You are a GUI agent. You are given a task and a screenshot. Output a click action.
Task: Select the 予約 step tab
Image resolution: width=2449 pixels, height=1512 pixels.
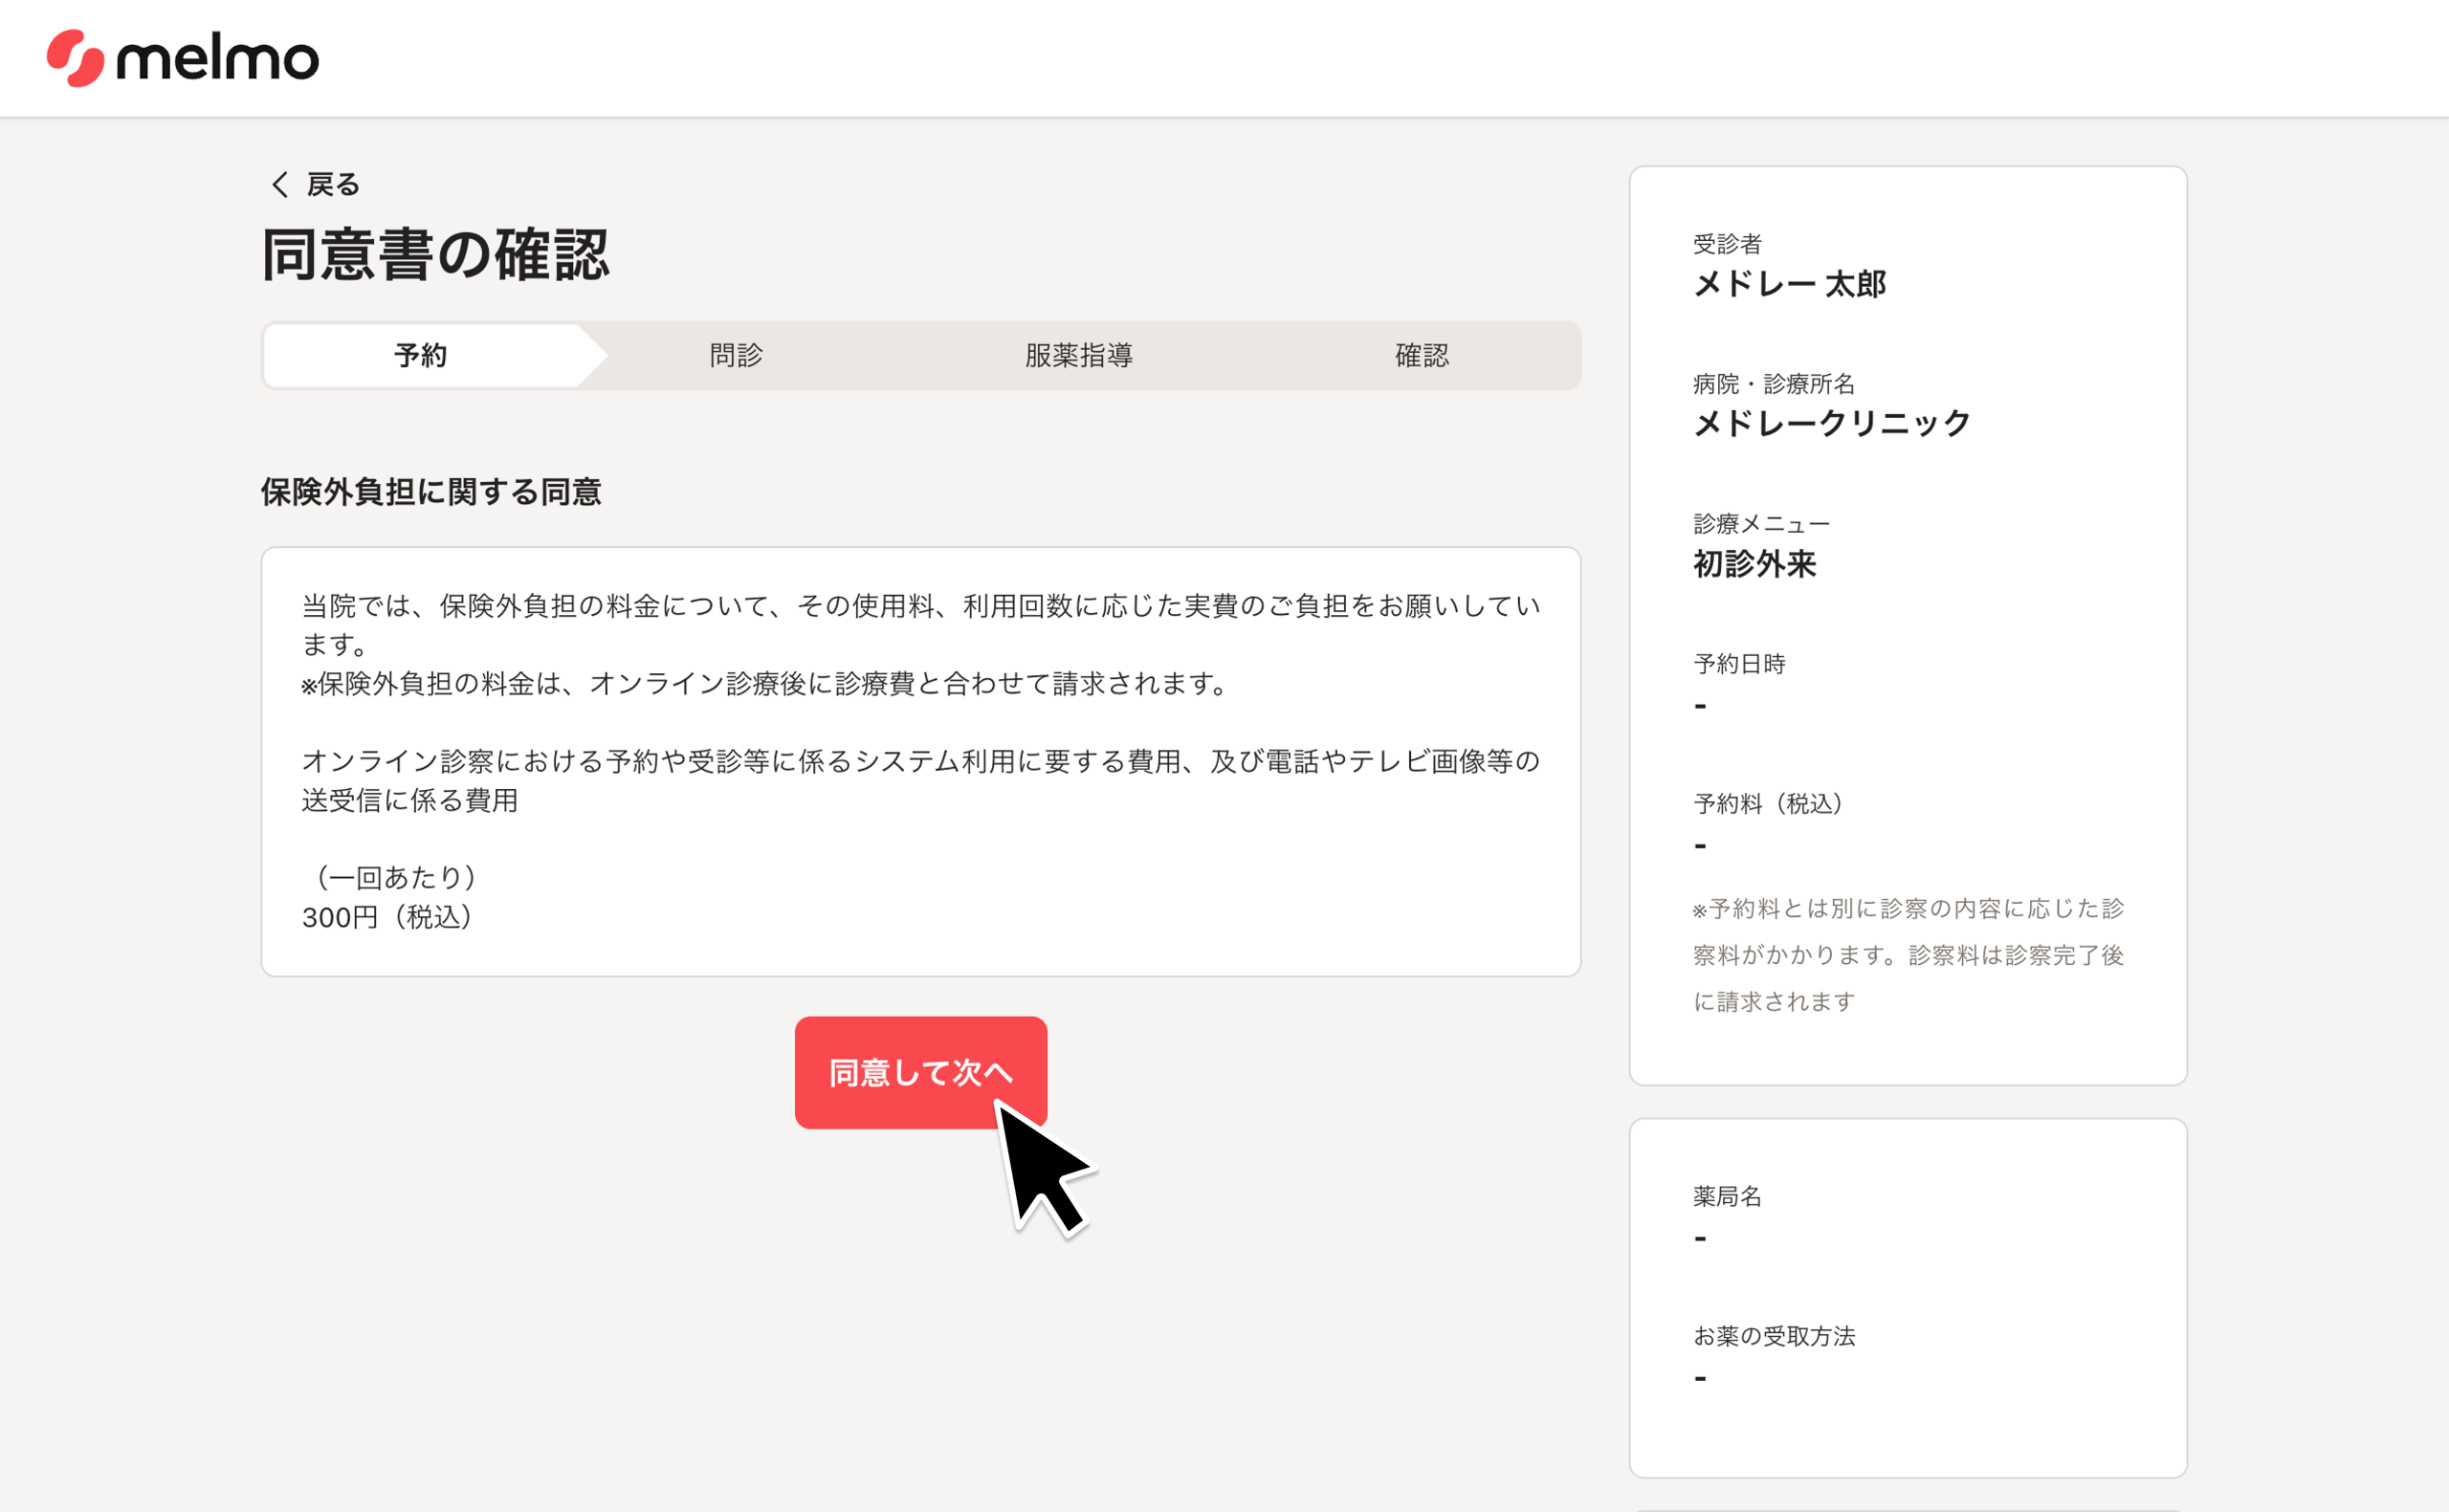pyautogui.click(x=420, y=355)
